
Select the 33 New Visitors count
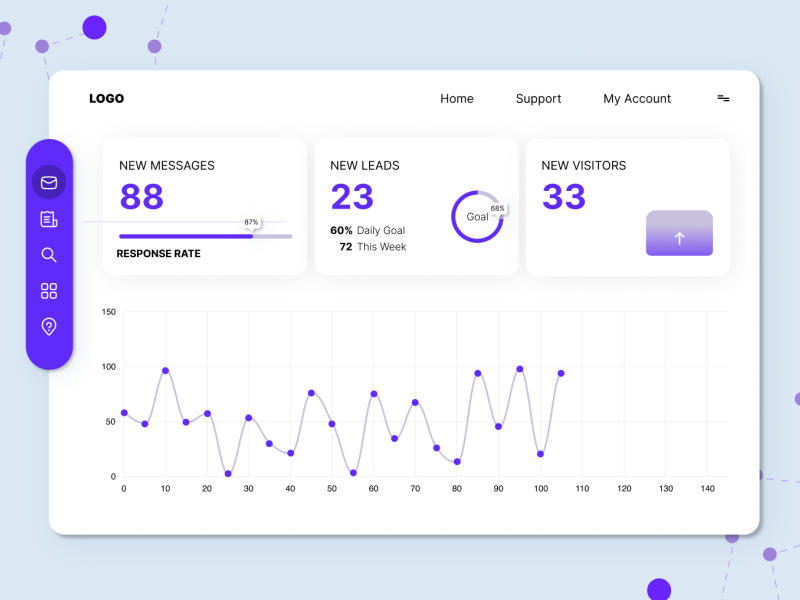564,197
